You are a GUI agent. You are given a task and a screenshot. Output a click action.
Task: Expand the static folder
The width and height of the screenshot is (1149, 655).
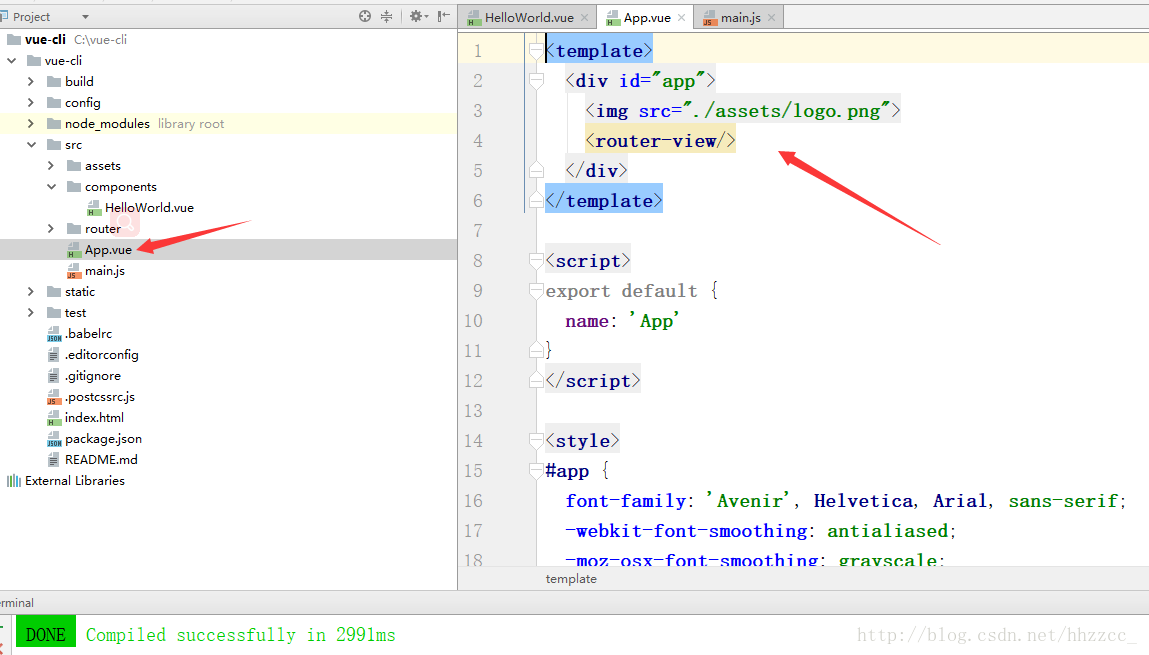(x=31, y=292)
